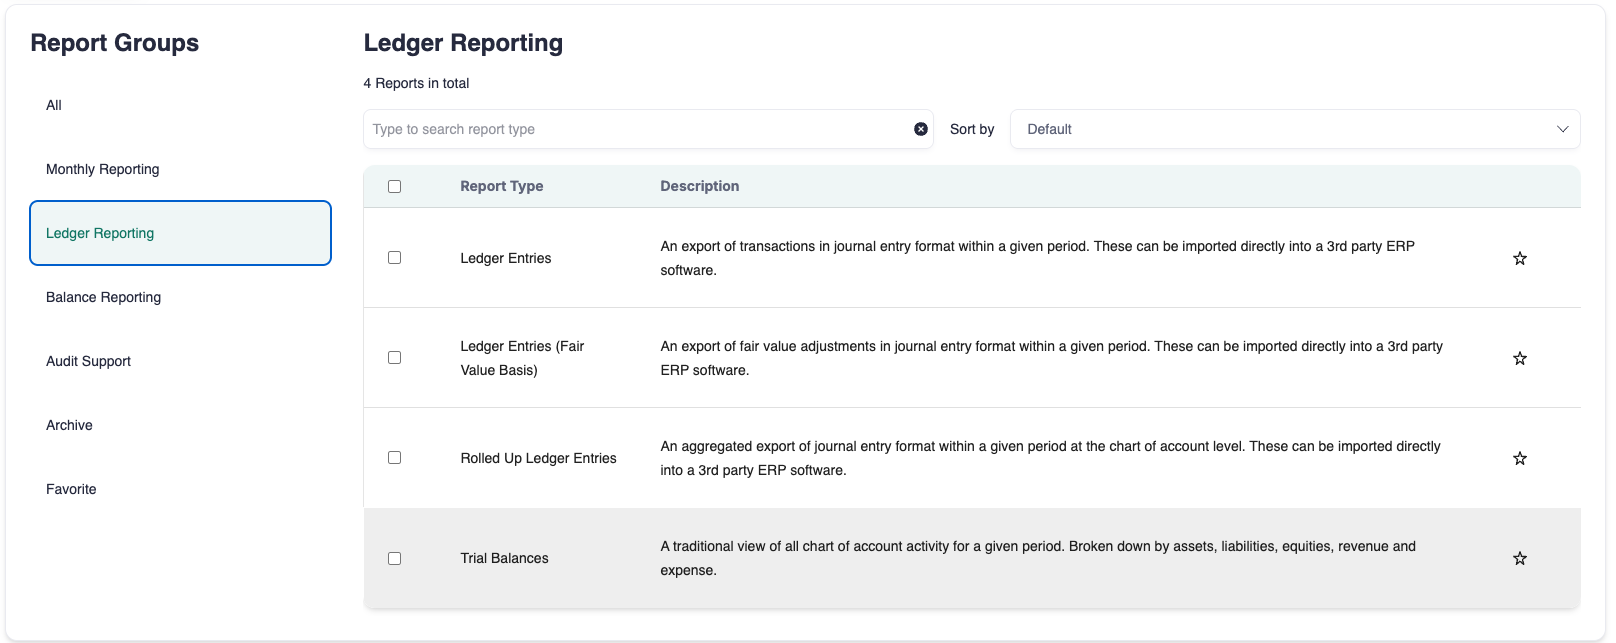
Task: Expand the sort dropdown chevron arrow
Action: pyautogui.click(x=1562, y=129)
